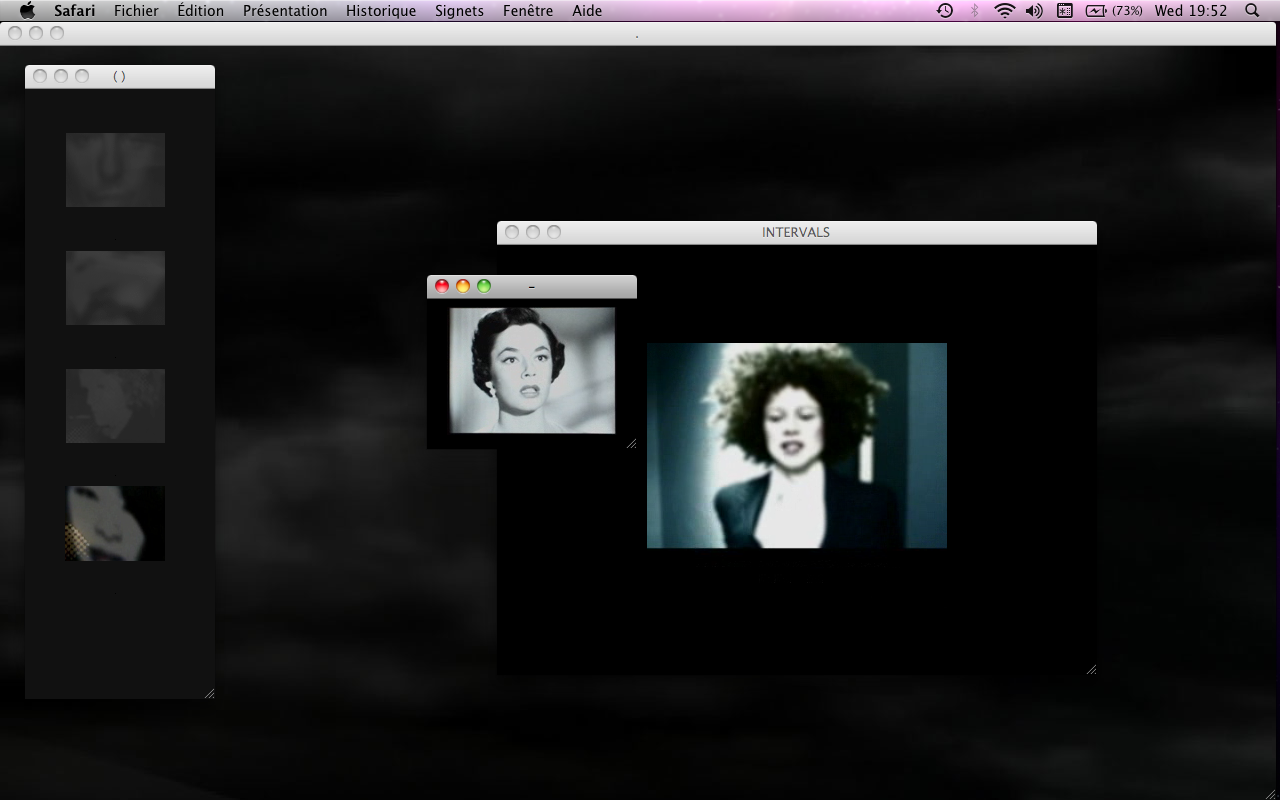Image resolution: width=1280 pixels, height=800 pixels.
Task: Open the Apple menu
Action: [27, 11]
